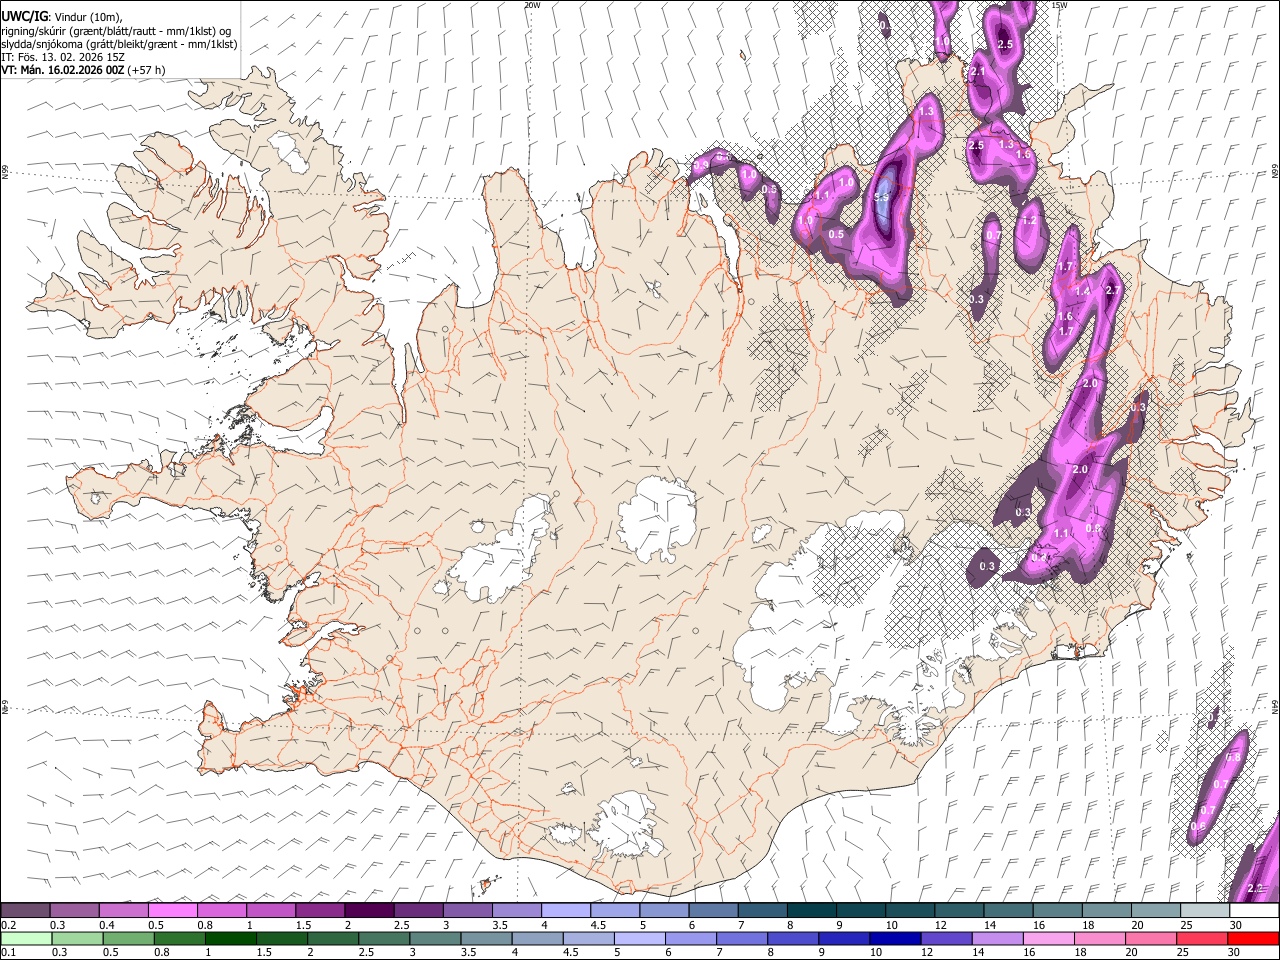This screenshot has width=1280, height=960.
Task: Pick the snow scale swatch starting at 3
Action: 468,910
